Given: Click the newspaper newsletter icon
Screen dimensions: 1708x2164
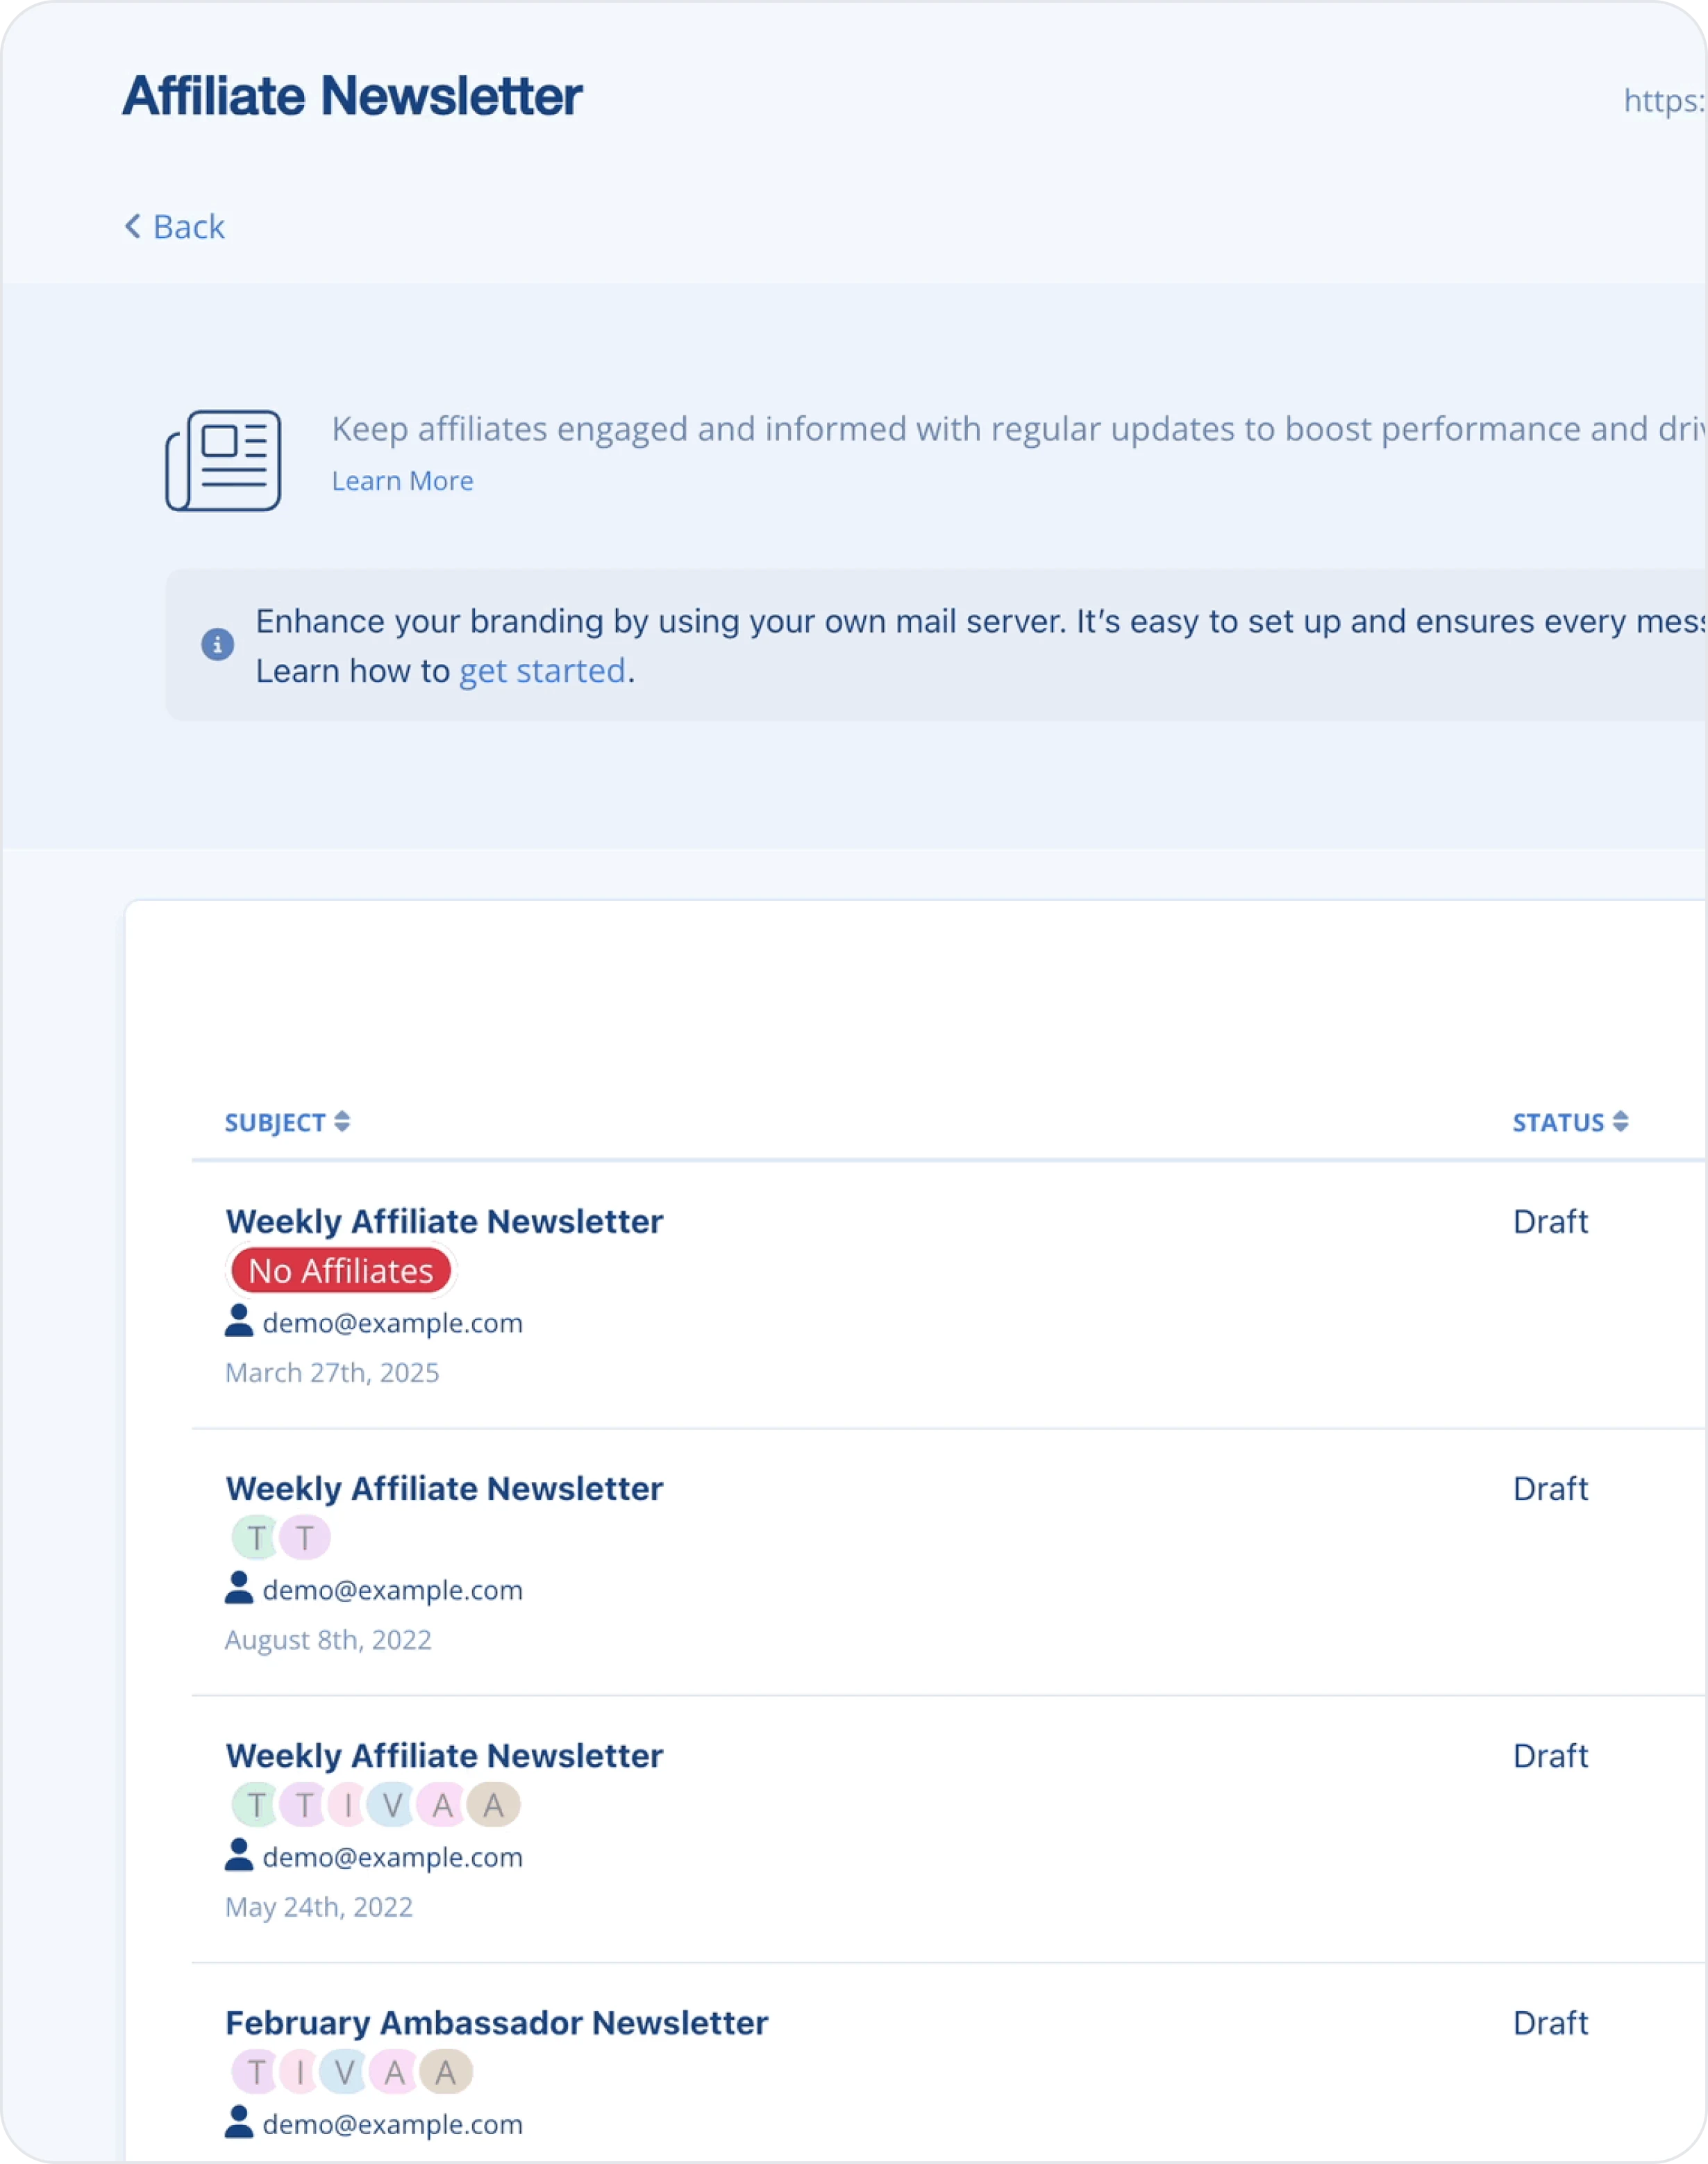Looking at the screenshot, I should [223, 460].
